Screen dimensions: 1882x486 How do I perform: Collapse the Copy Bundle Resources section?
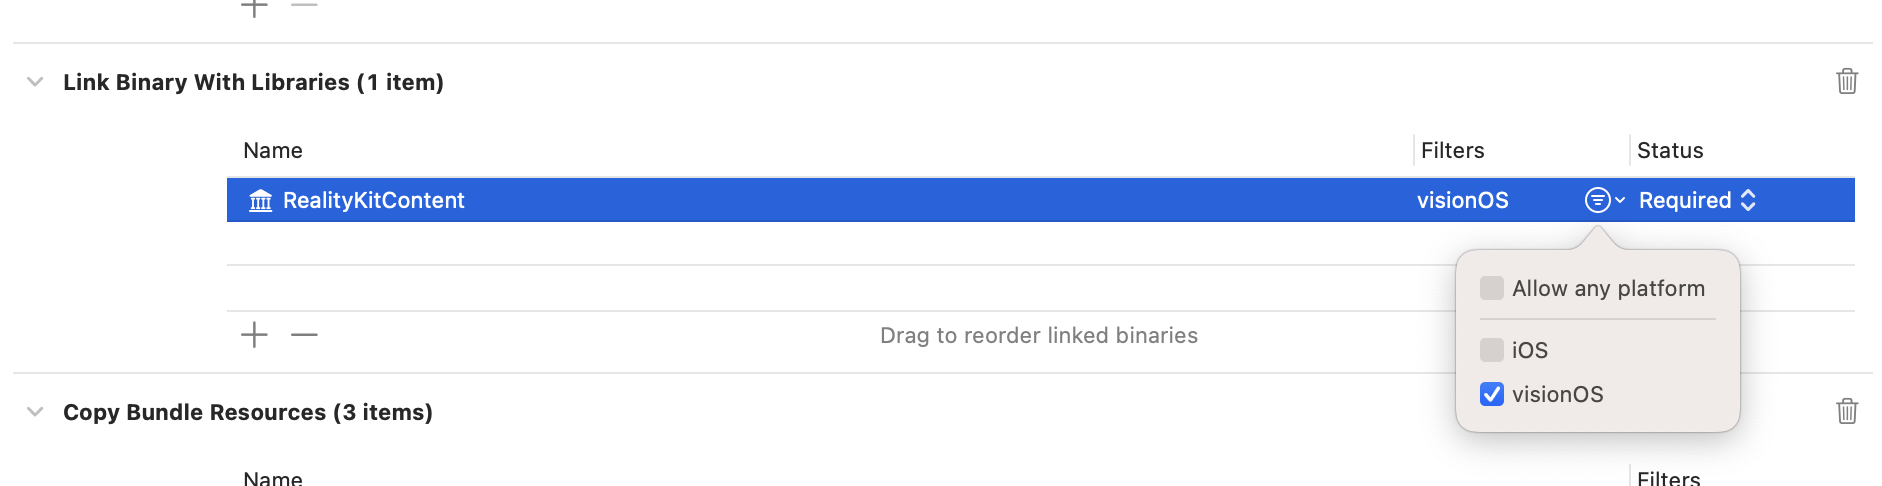[x=35, y=412]
